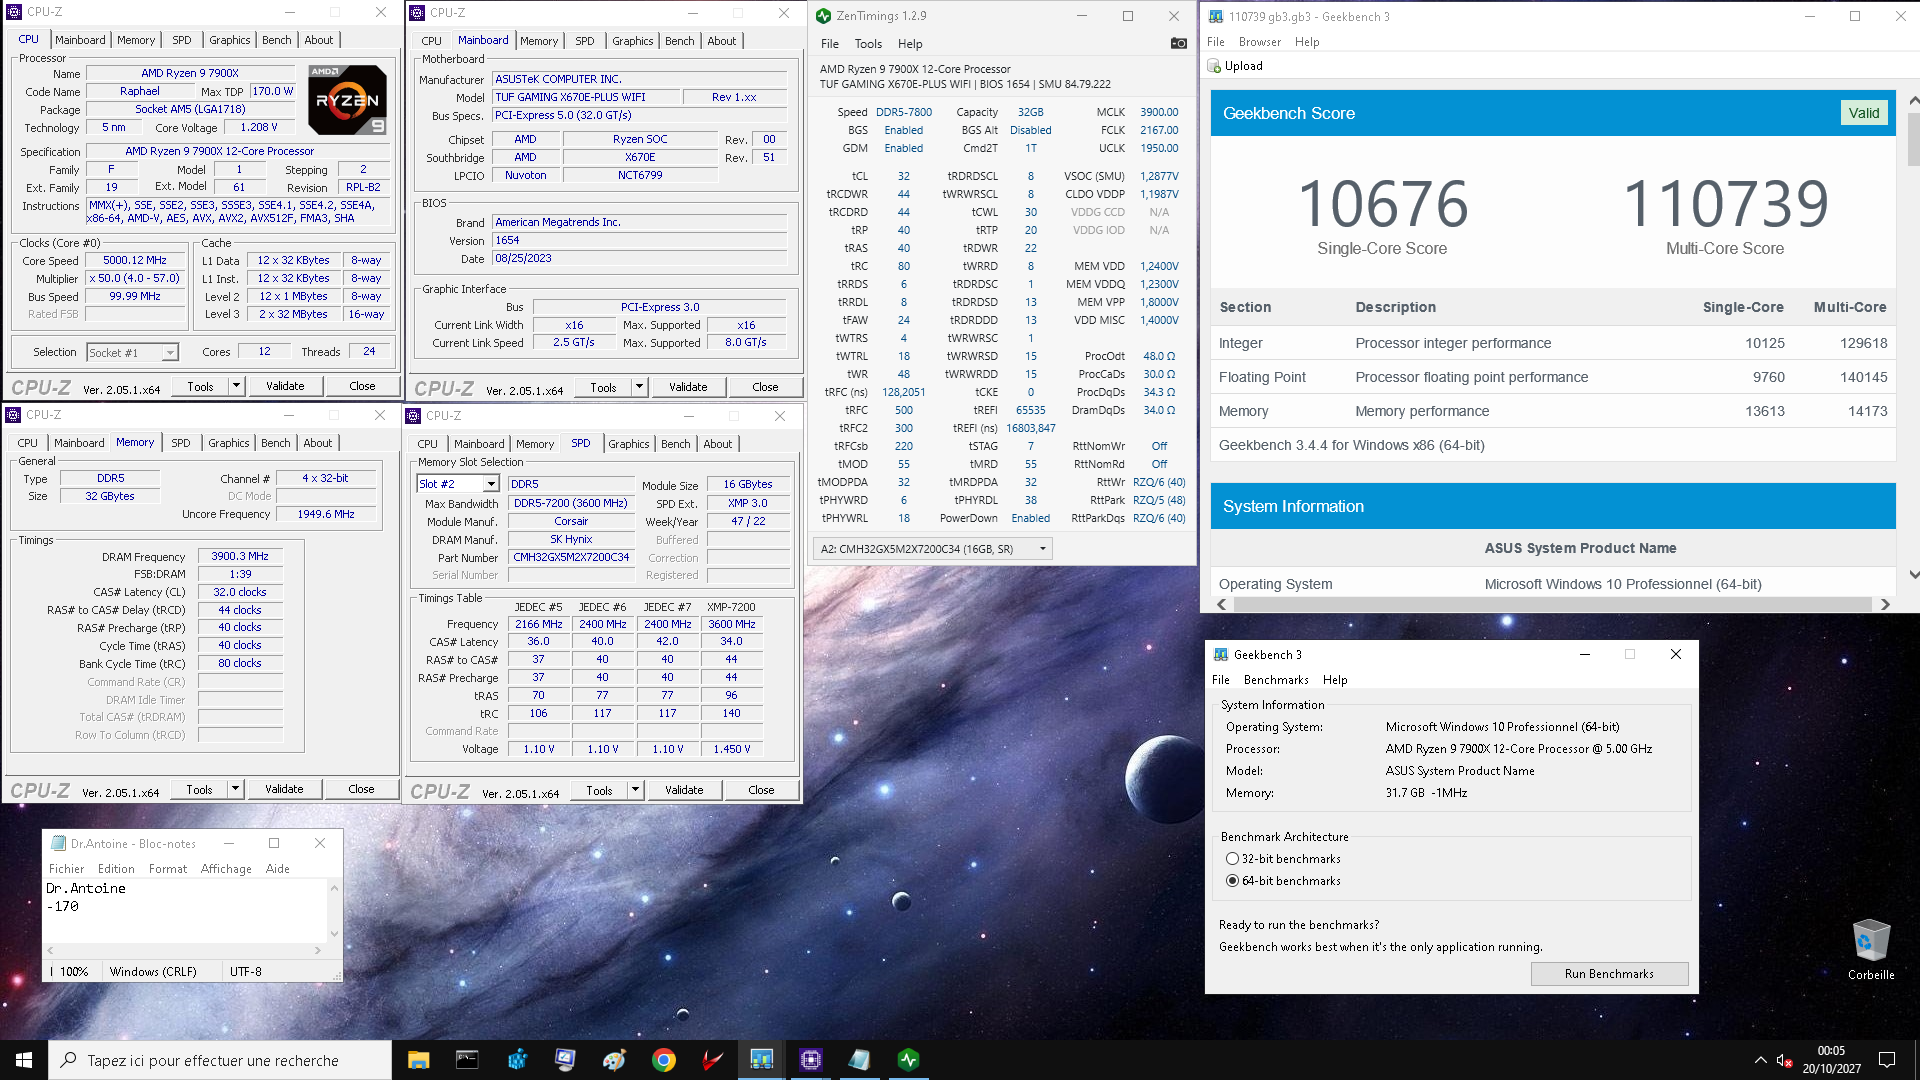Screen dimensions: 1920x1080
Task: Click the Ryzen 9 logo in CPU-Z
Action: 347,99
